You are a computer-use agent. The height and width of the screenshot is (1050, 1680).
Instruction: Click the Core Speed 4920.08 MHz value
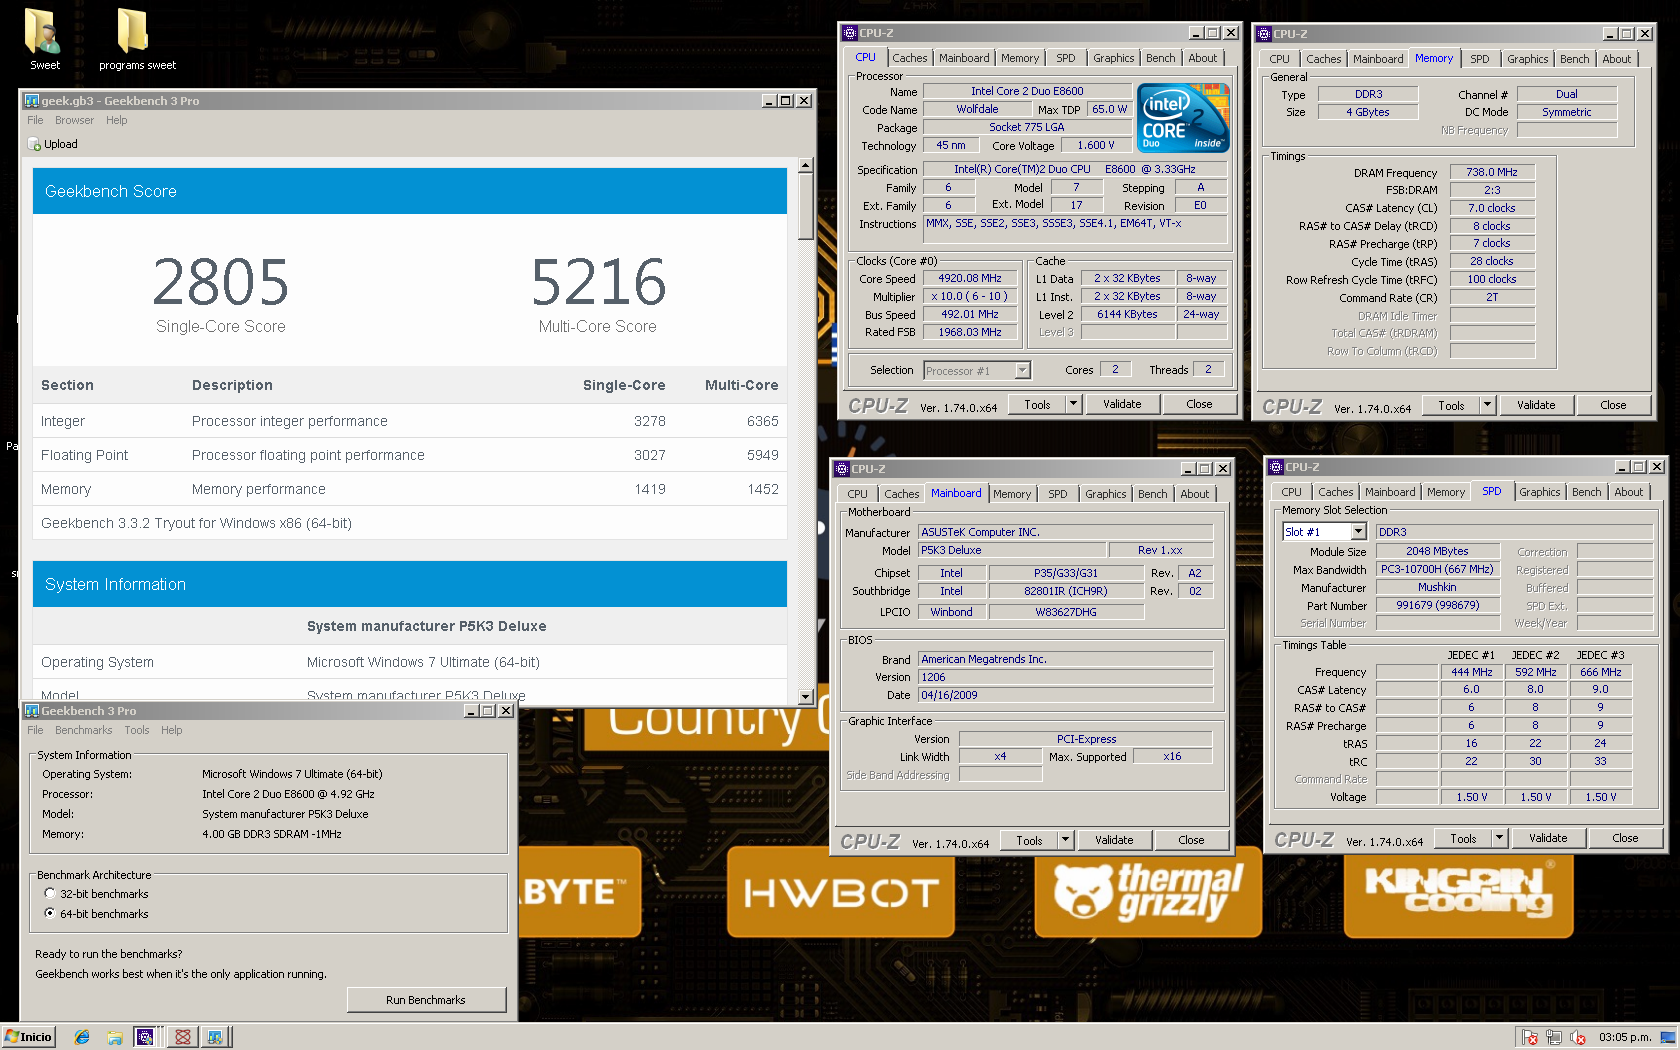click(x=969, y=279)
